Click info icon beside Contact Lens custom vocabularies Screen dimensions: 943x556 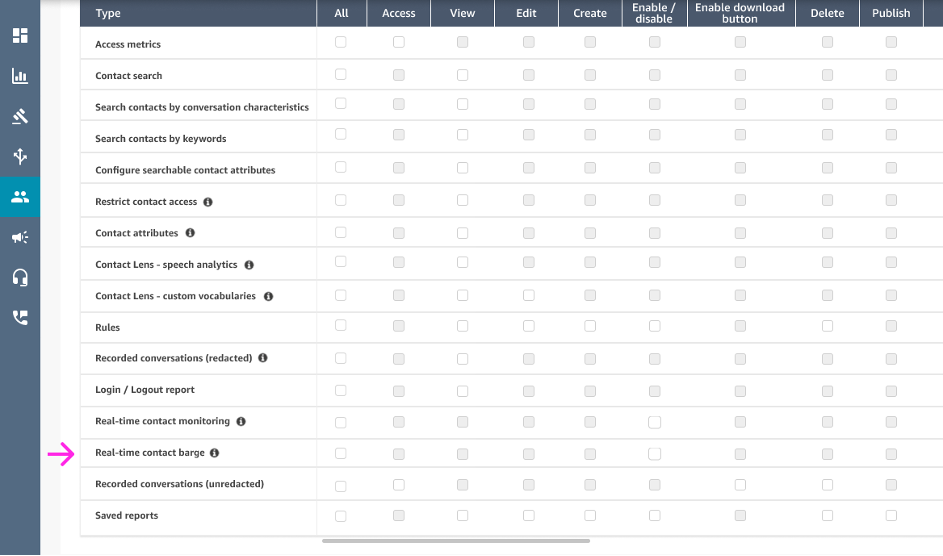coord(268,296)
